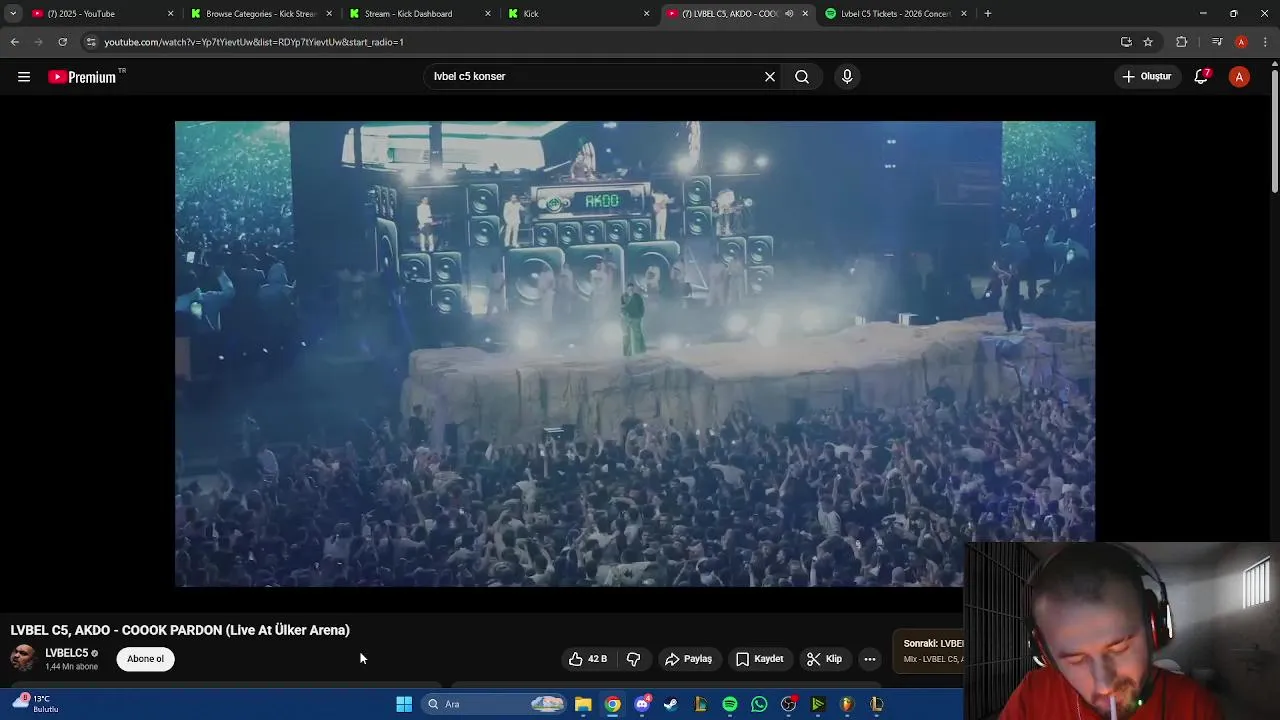Open Spotify from taskbar
The image size is (1280, 720).
coord(730,704)
